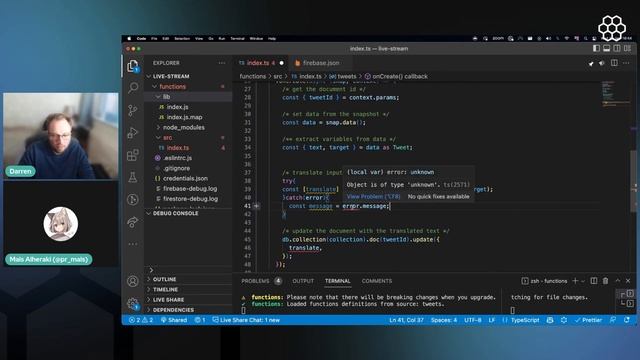
Task: Click the editor minimap
Action: click(616, 95)
